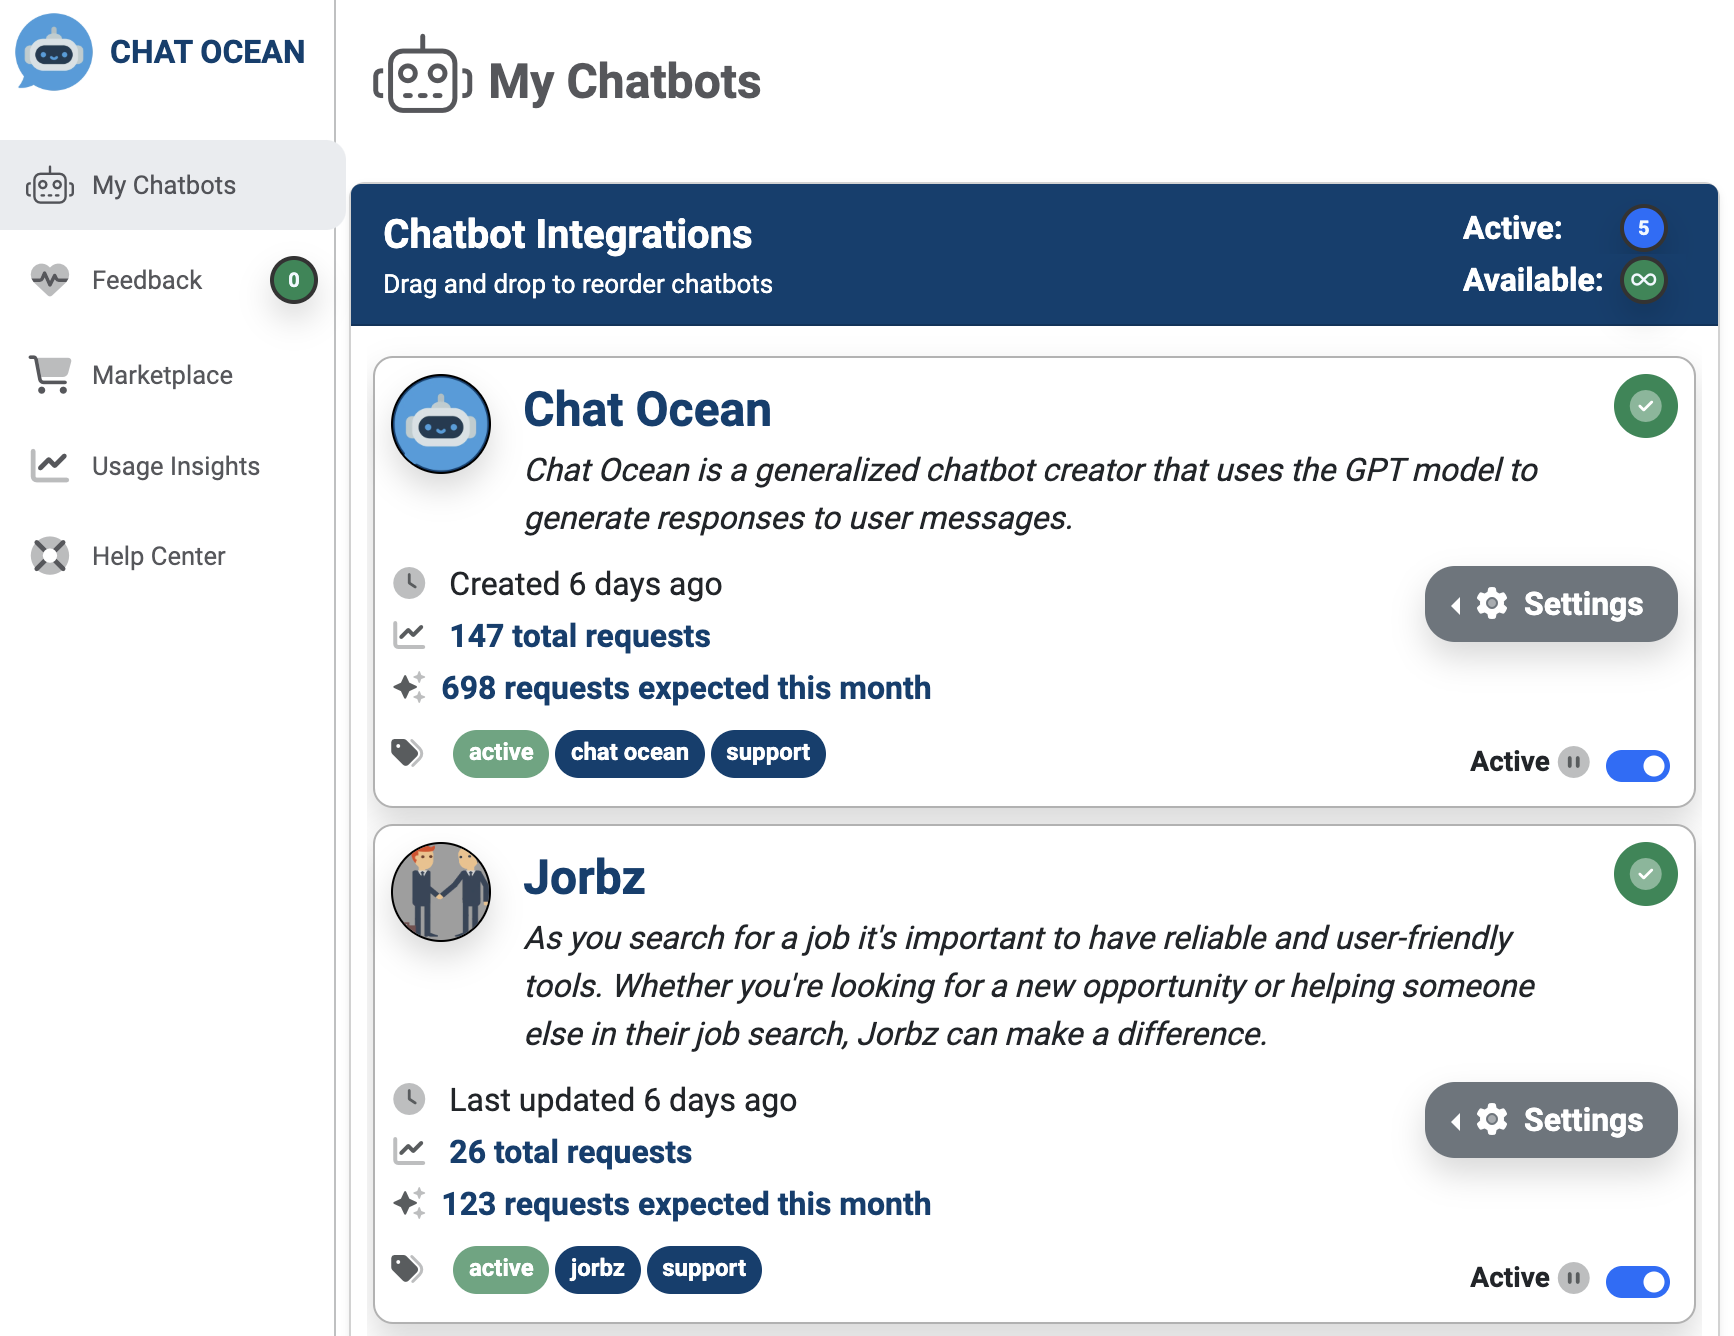Open the 147 total requests link
1734x1336 pixels.
click(x=580, y=636)
